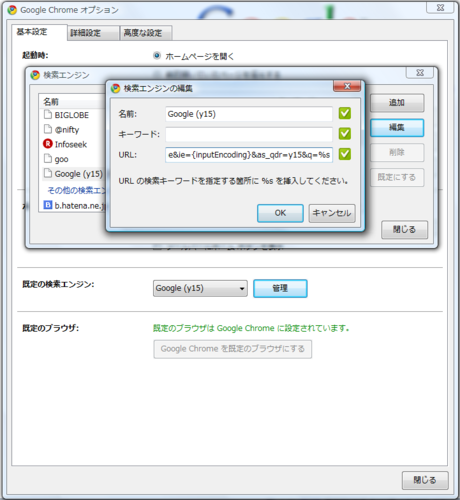The width and height of the screenshot is (460, 500).
Task: Click the 名前 column header
Action: (x=73, y=101)
